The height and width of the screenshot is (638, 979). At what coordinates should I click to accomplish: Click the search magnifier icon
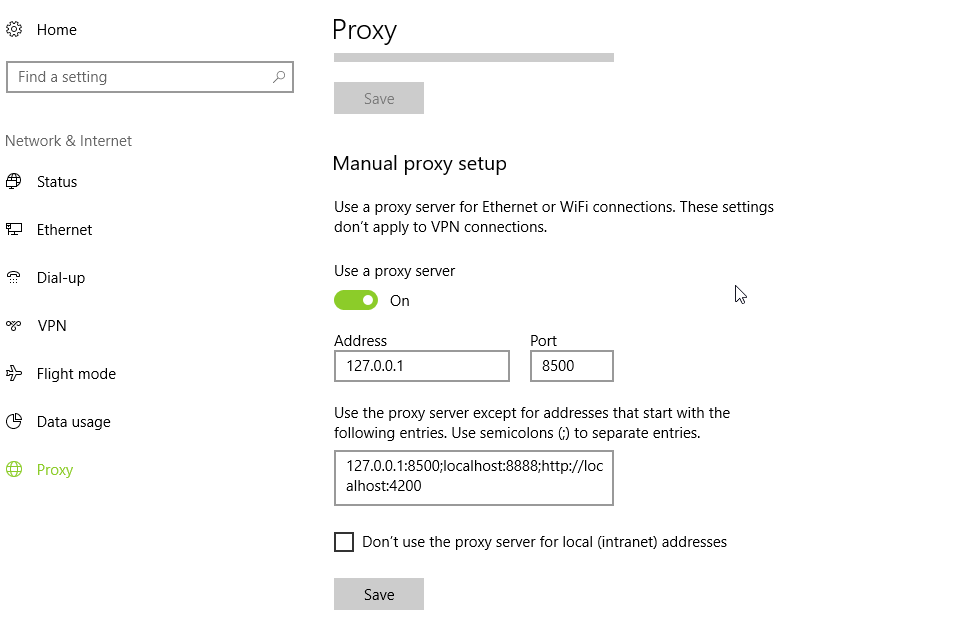point(279,77)
